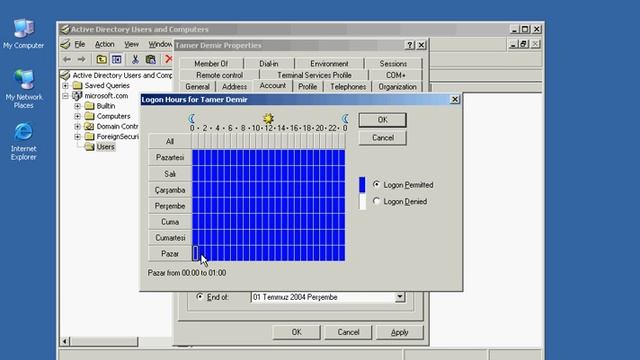The height and width of the screenshot is (360, 640).
Task: Expand the Saved Queries tree node
Action: point(65,85)
